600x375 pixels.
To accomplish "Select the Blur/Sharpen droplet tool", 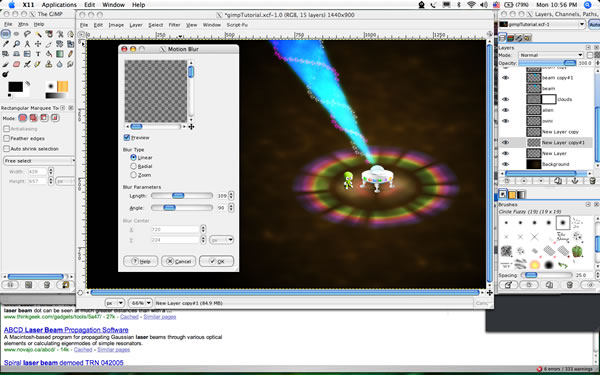I will coord(60,64).
